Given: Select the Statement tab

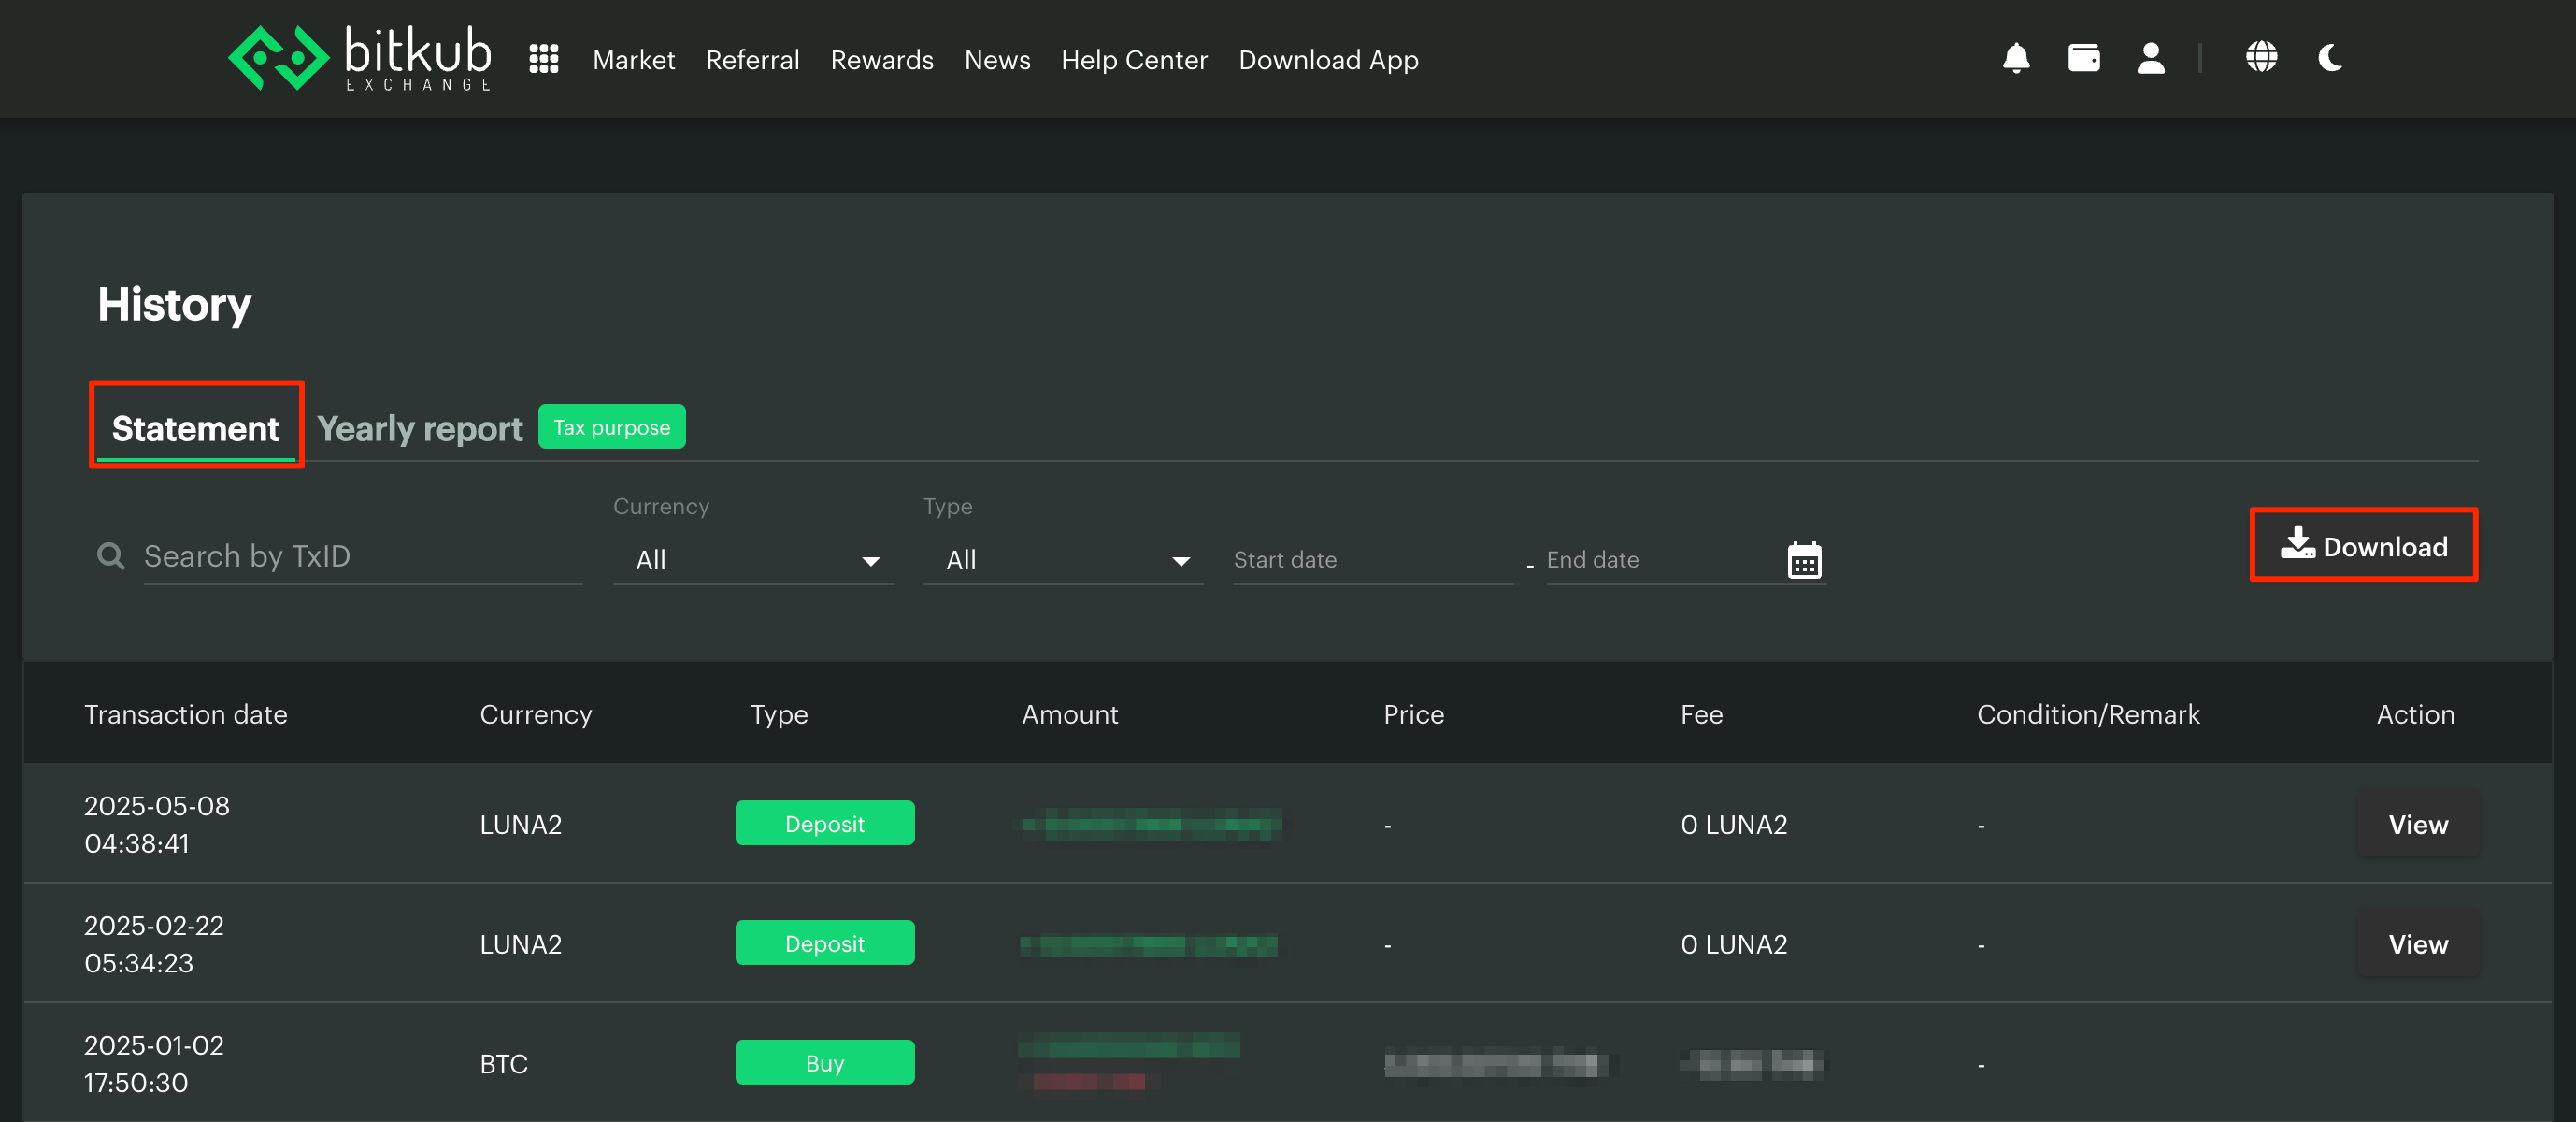Looking at the screenshot, I should (196, 429).
